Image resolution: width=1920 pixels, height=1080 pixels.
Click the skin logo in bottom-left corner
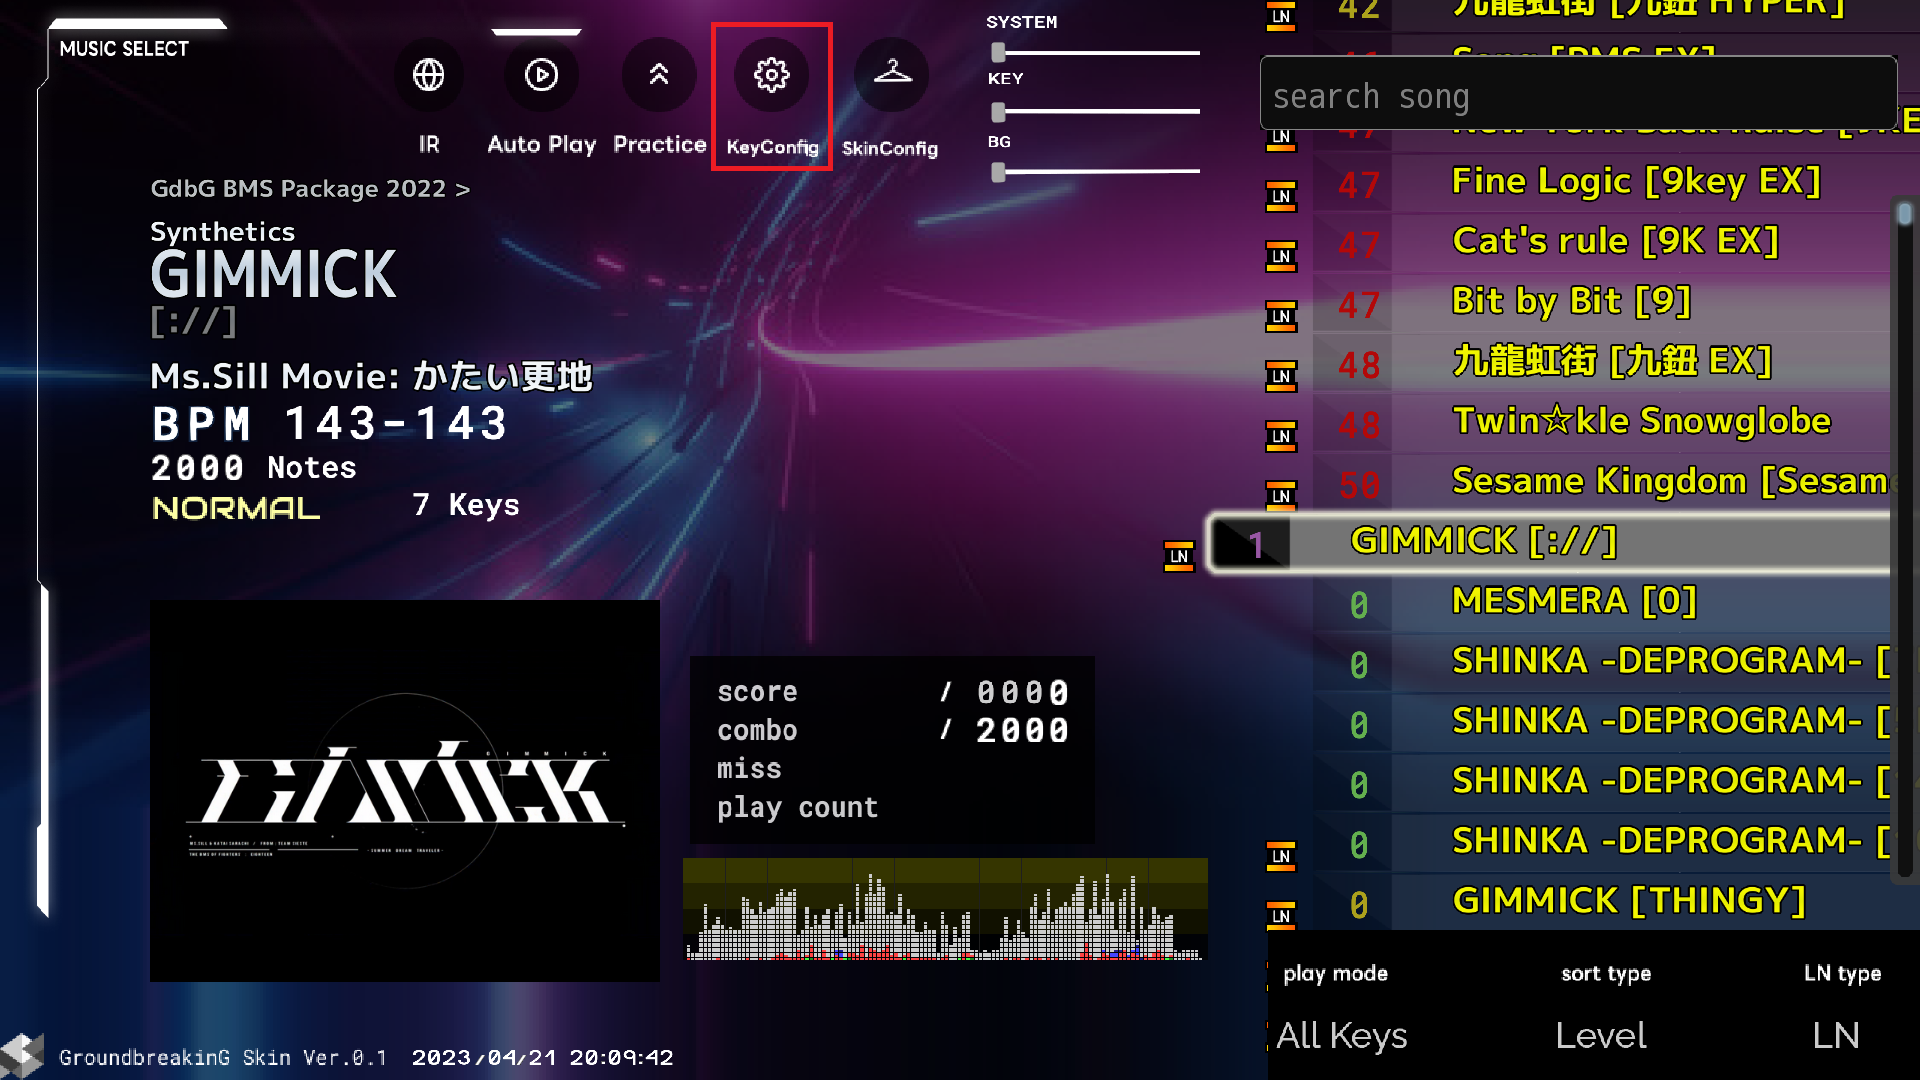22,1056
